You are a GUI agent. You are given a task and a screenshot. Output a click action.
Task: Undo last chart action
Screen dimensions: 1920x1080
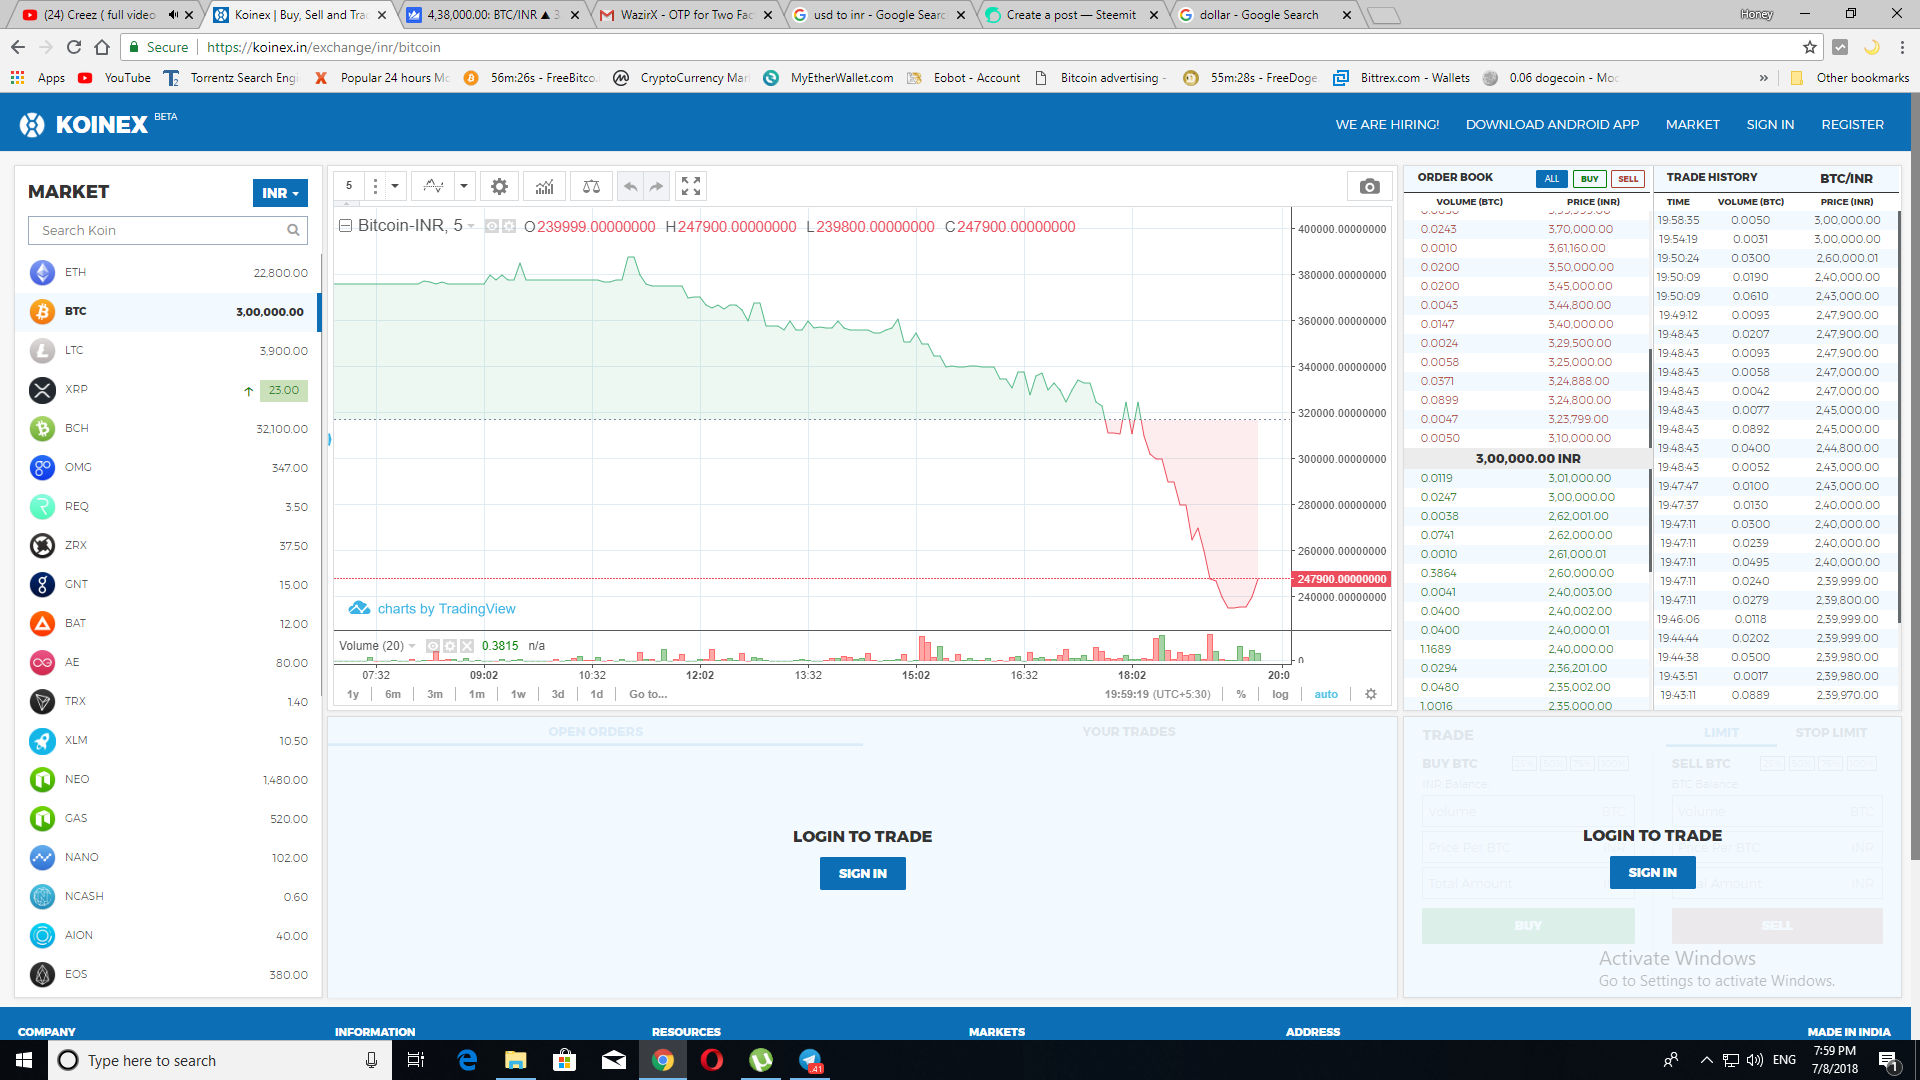(630, 186)
